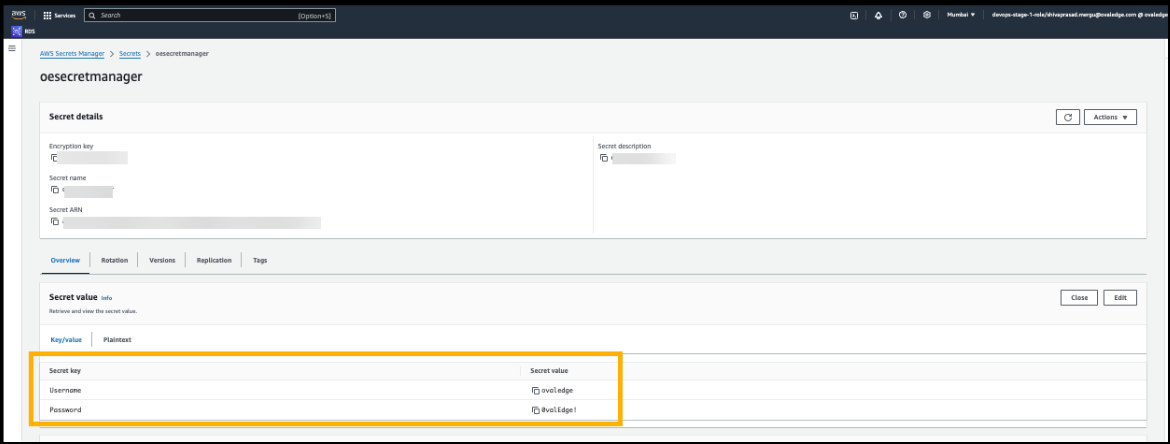Open the Info link beside Secret value
This screenshot has height=444, width=1170.
pyautogui.click(x=107, y=298)
